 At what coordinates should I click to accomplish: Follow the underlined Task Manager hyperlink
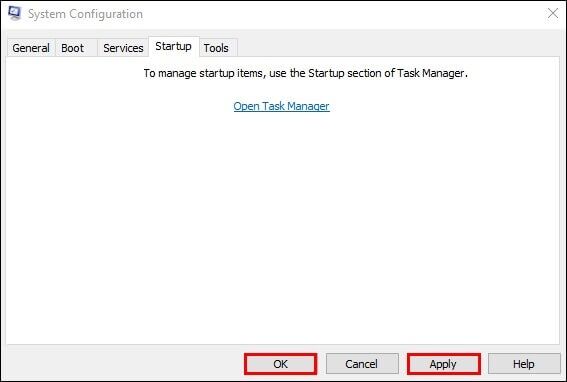pos(281,106)
